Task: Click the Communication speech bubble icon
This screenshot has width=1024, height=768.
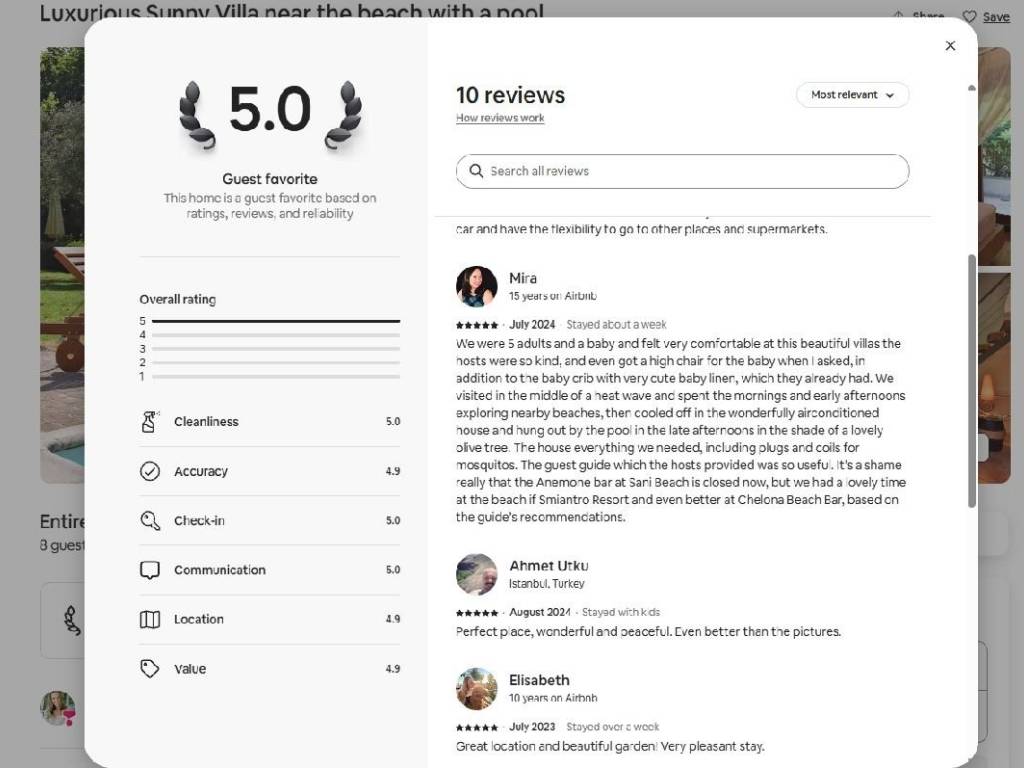Action: coord(150,570)
